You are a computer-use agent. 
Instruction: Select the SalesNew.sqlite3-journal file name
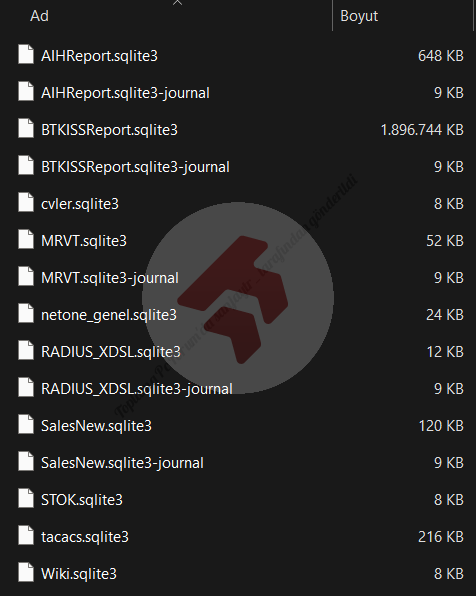[122, 463]
